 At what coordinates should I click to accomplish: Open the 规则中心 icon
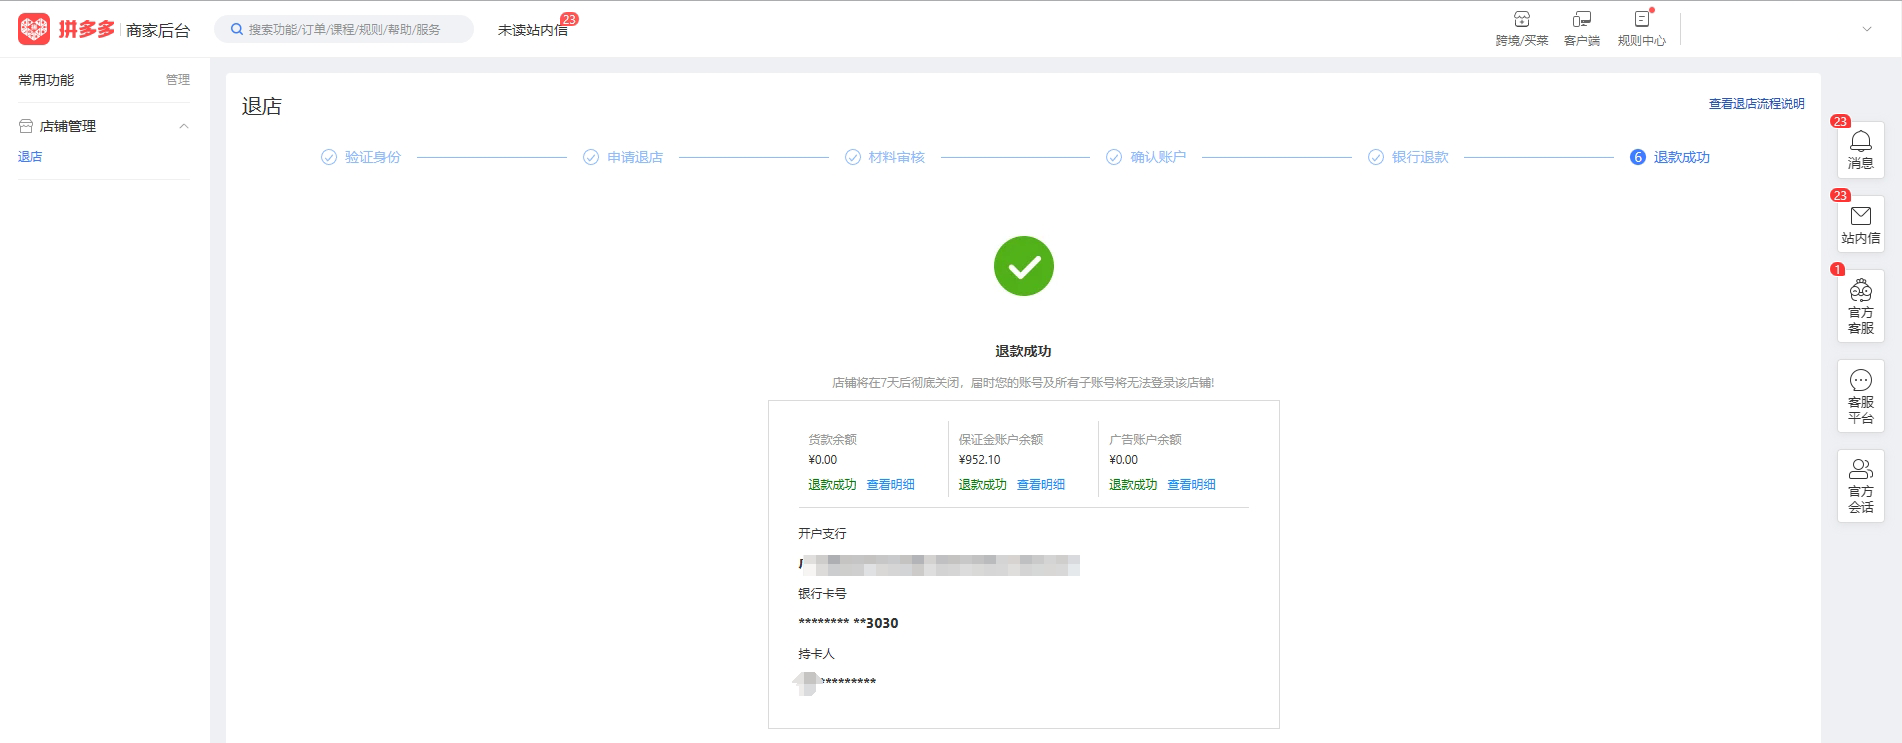1641,19
